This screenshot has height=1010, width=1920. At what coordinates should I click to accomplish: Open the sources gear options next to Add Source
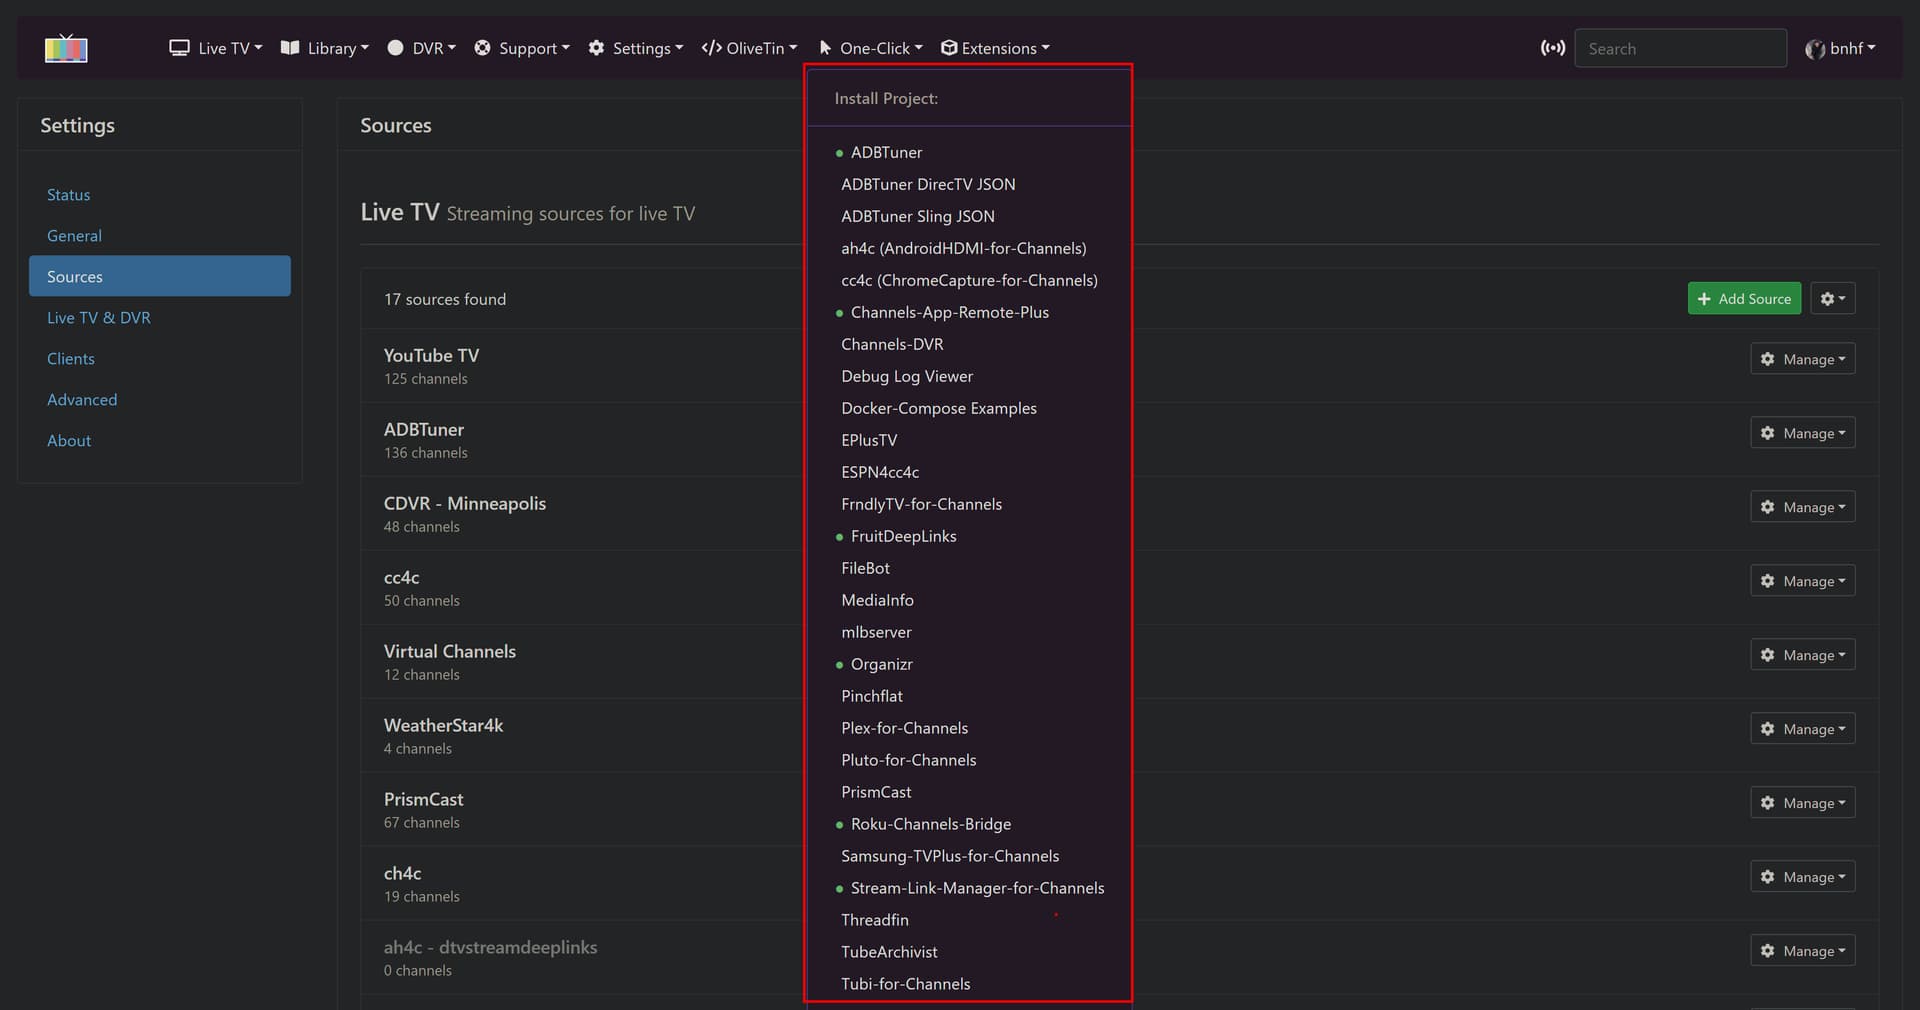click(x=1832, y=299)
